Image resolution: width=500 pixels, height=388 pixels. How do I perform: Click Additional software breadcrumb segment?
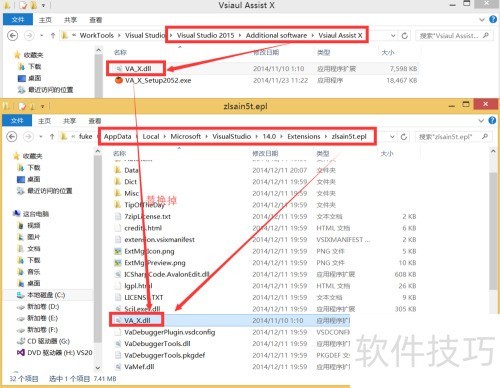276,35
